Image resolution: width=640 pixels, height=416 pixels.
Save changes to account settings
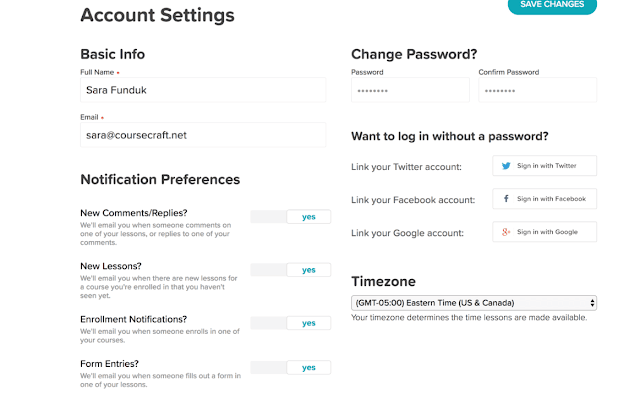pyautogui.click(x=552, y=5)
